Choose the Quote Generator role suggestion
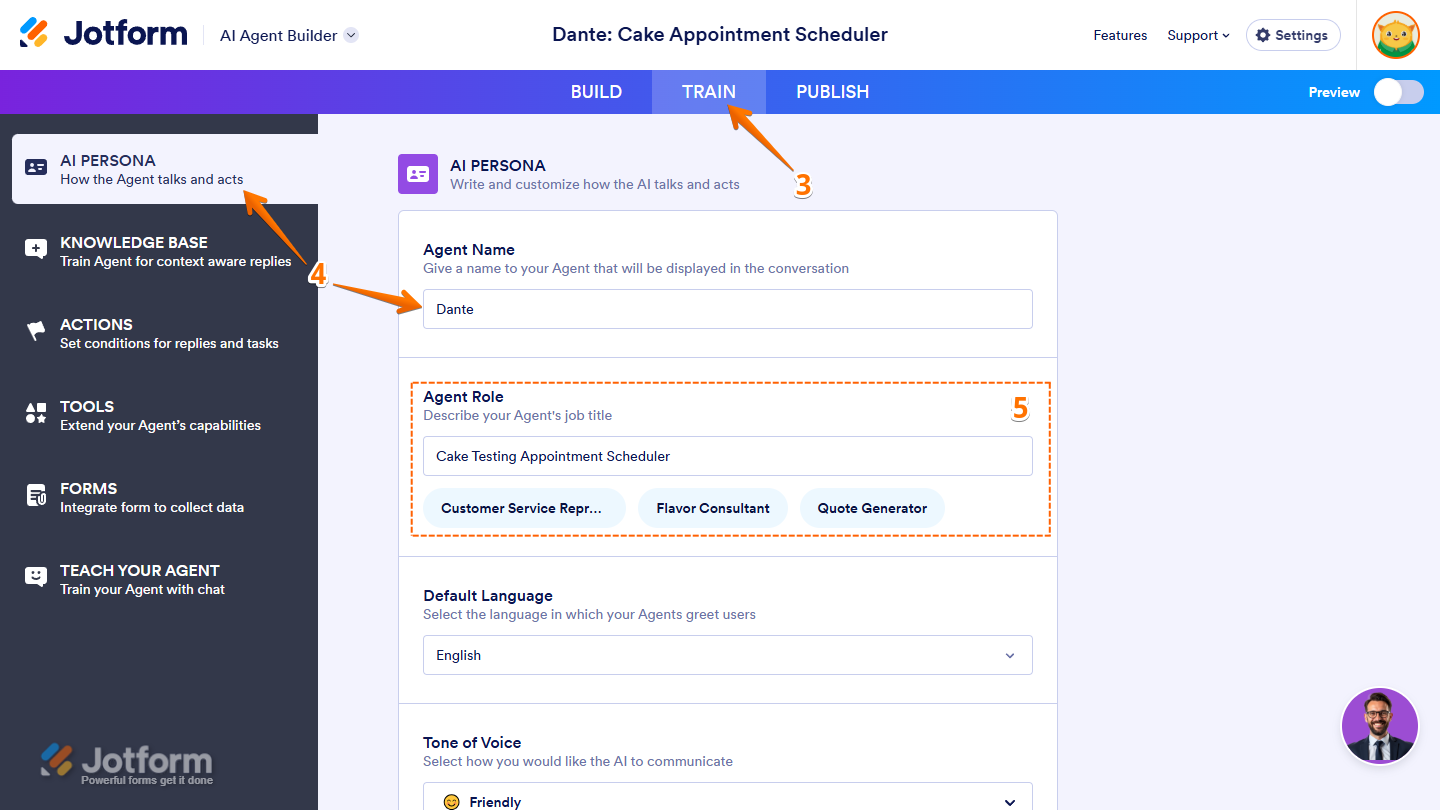 pos(872,508)
